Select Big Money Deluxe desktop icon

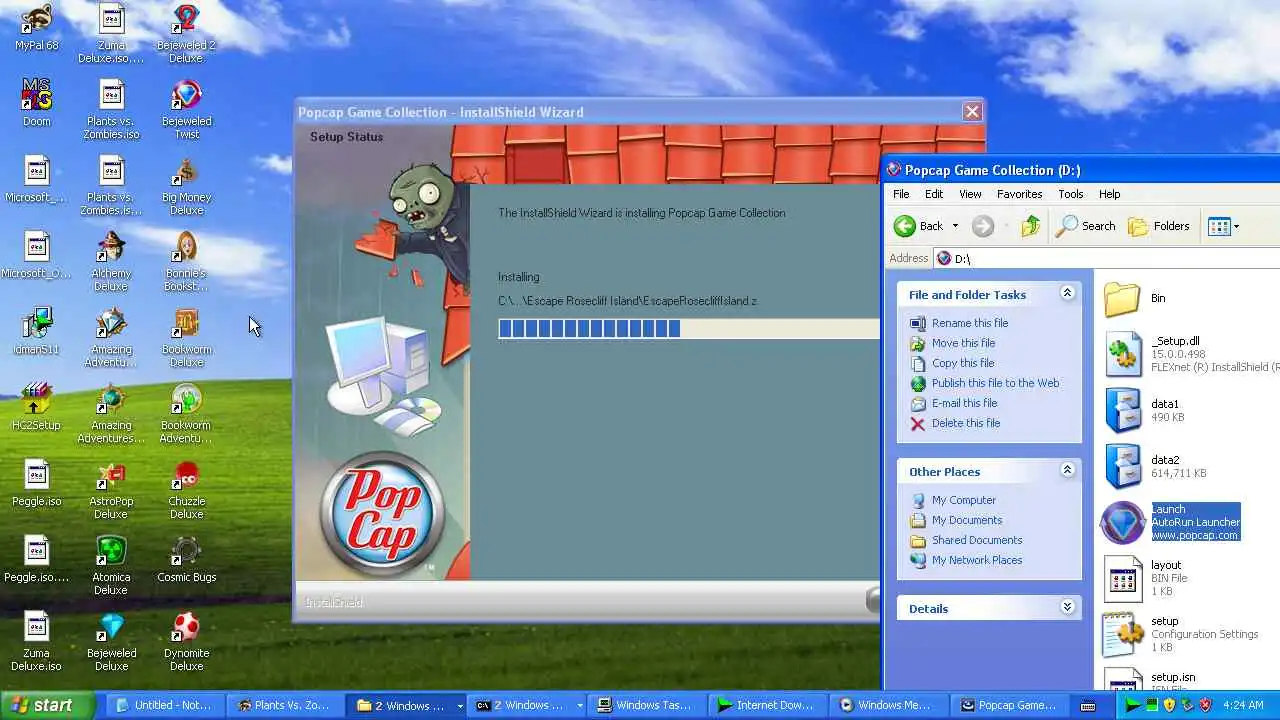(x=186, y=186)
